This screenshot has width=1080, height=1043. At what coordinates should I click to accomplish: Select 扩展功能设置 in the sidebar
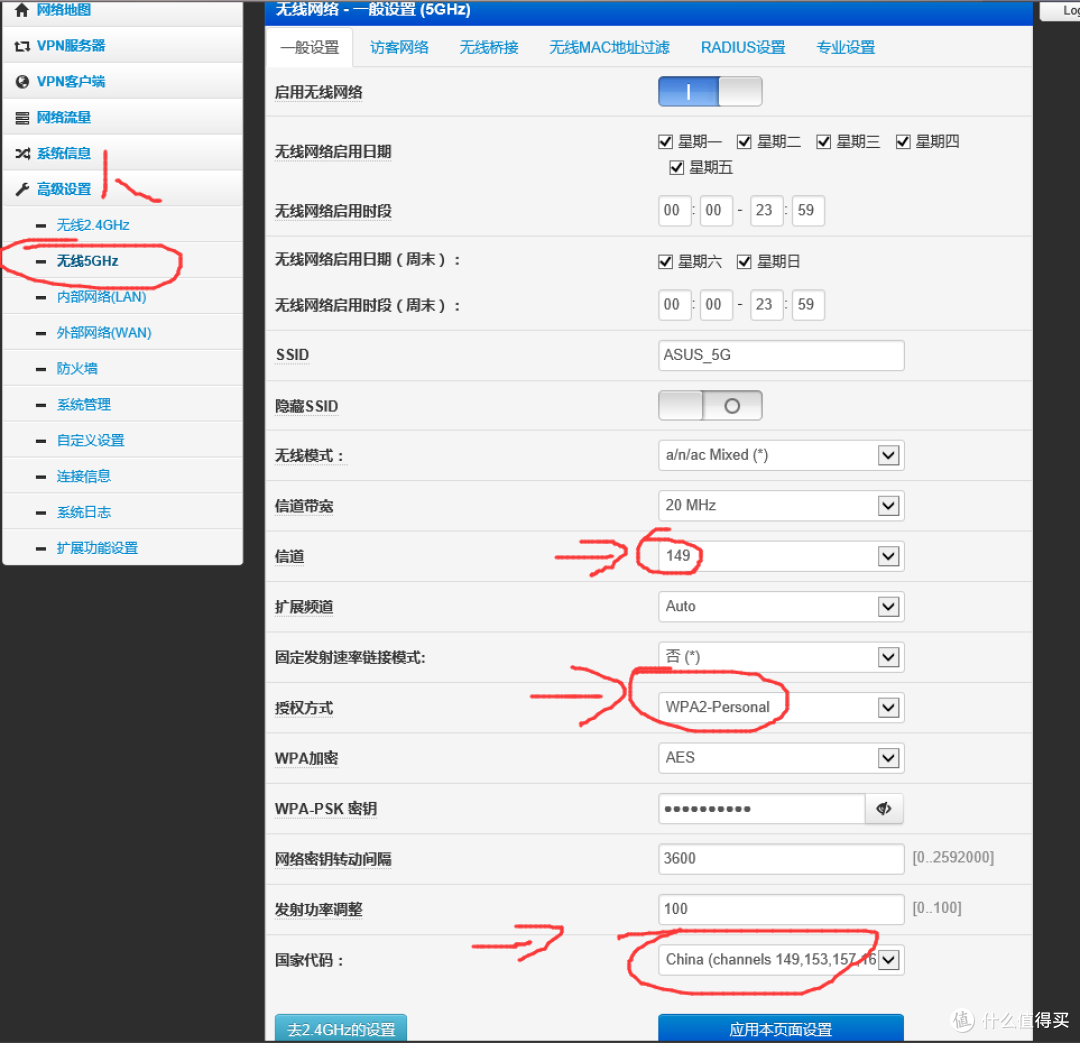97,548
